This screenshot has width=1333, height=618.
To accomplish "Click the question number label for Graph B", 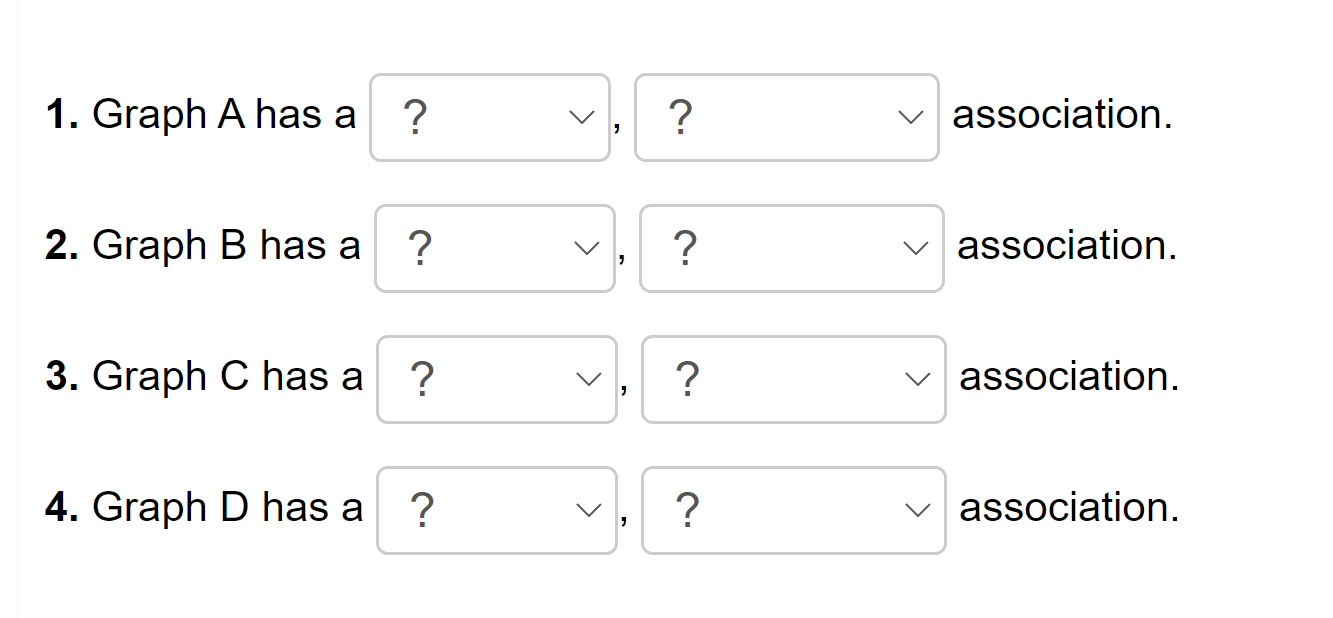I will 62,245.
